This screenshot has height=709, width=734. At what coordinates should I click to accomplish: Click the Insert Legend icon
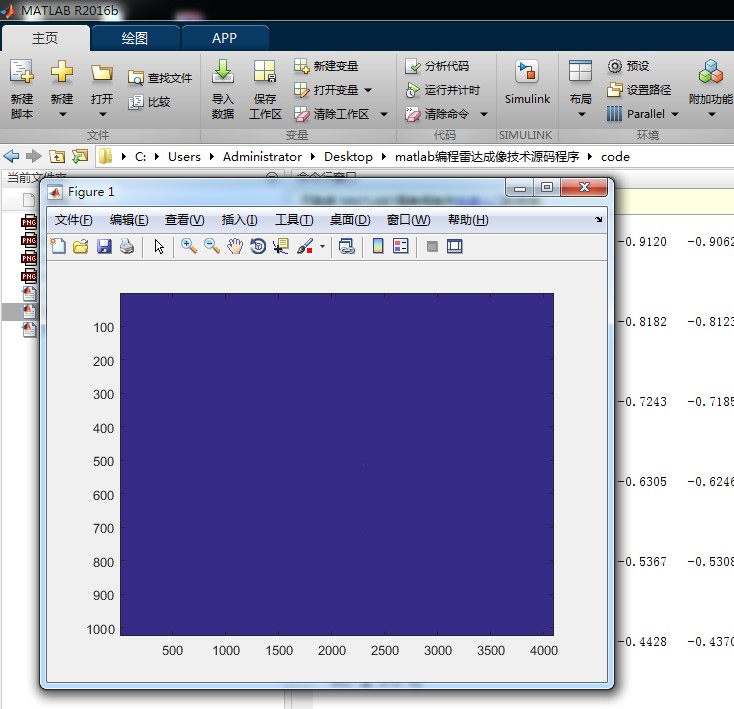(x=401, y=246)
